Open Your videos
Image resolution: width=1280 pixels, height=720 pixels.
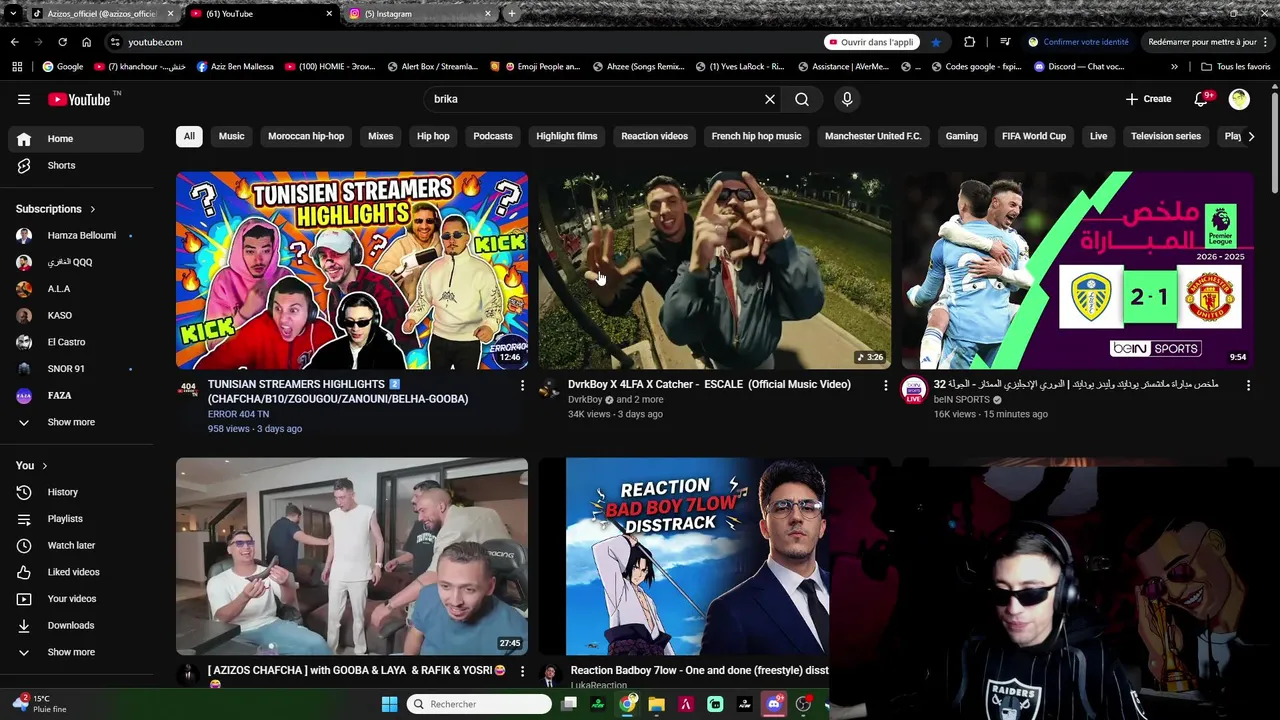76,599
